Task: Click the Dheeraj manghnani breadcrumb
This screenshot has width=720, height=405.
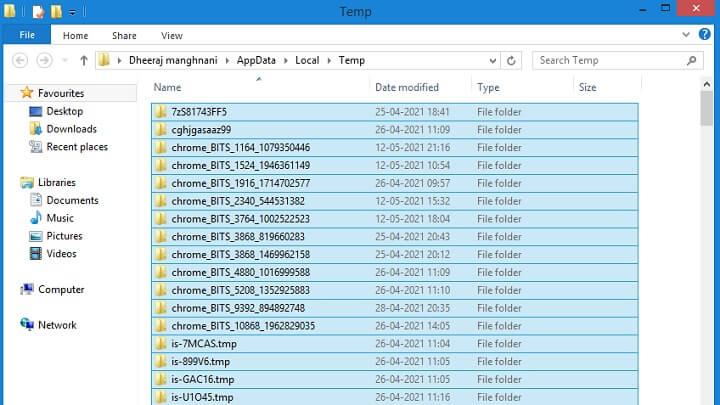Action: click(x=173, y=60)
